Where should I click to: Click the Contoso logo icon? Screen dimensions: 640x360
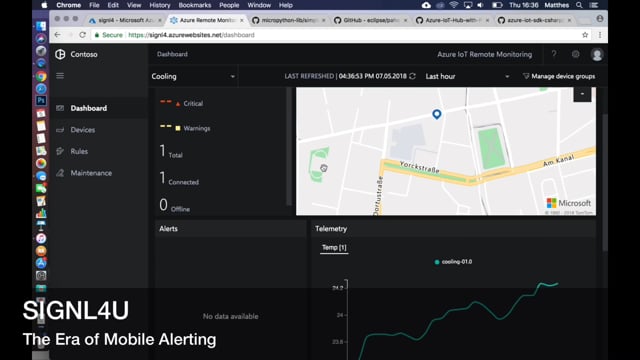(60, 54)
